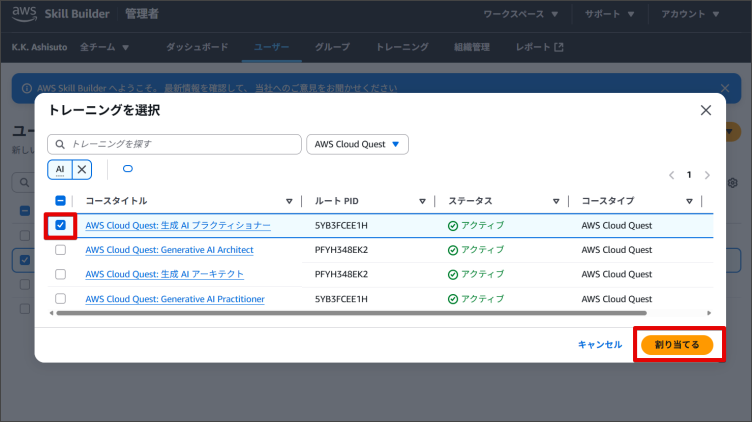Click active status icon in first row
This screenshot has height=422, width=752.
tap(453, 226)
